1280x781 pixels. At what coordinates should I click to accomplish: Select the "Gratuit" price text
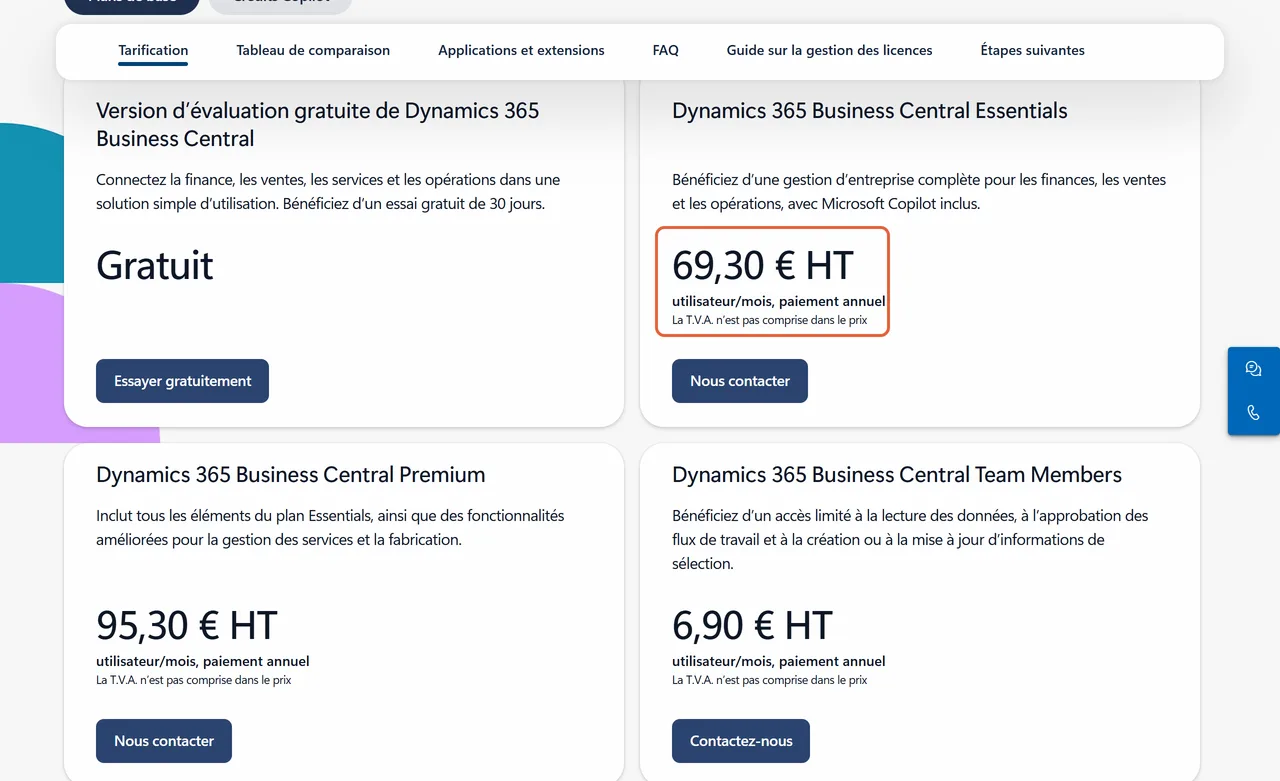[x=155, y=266]
